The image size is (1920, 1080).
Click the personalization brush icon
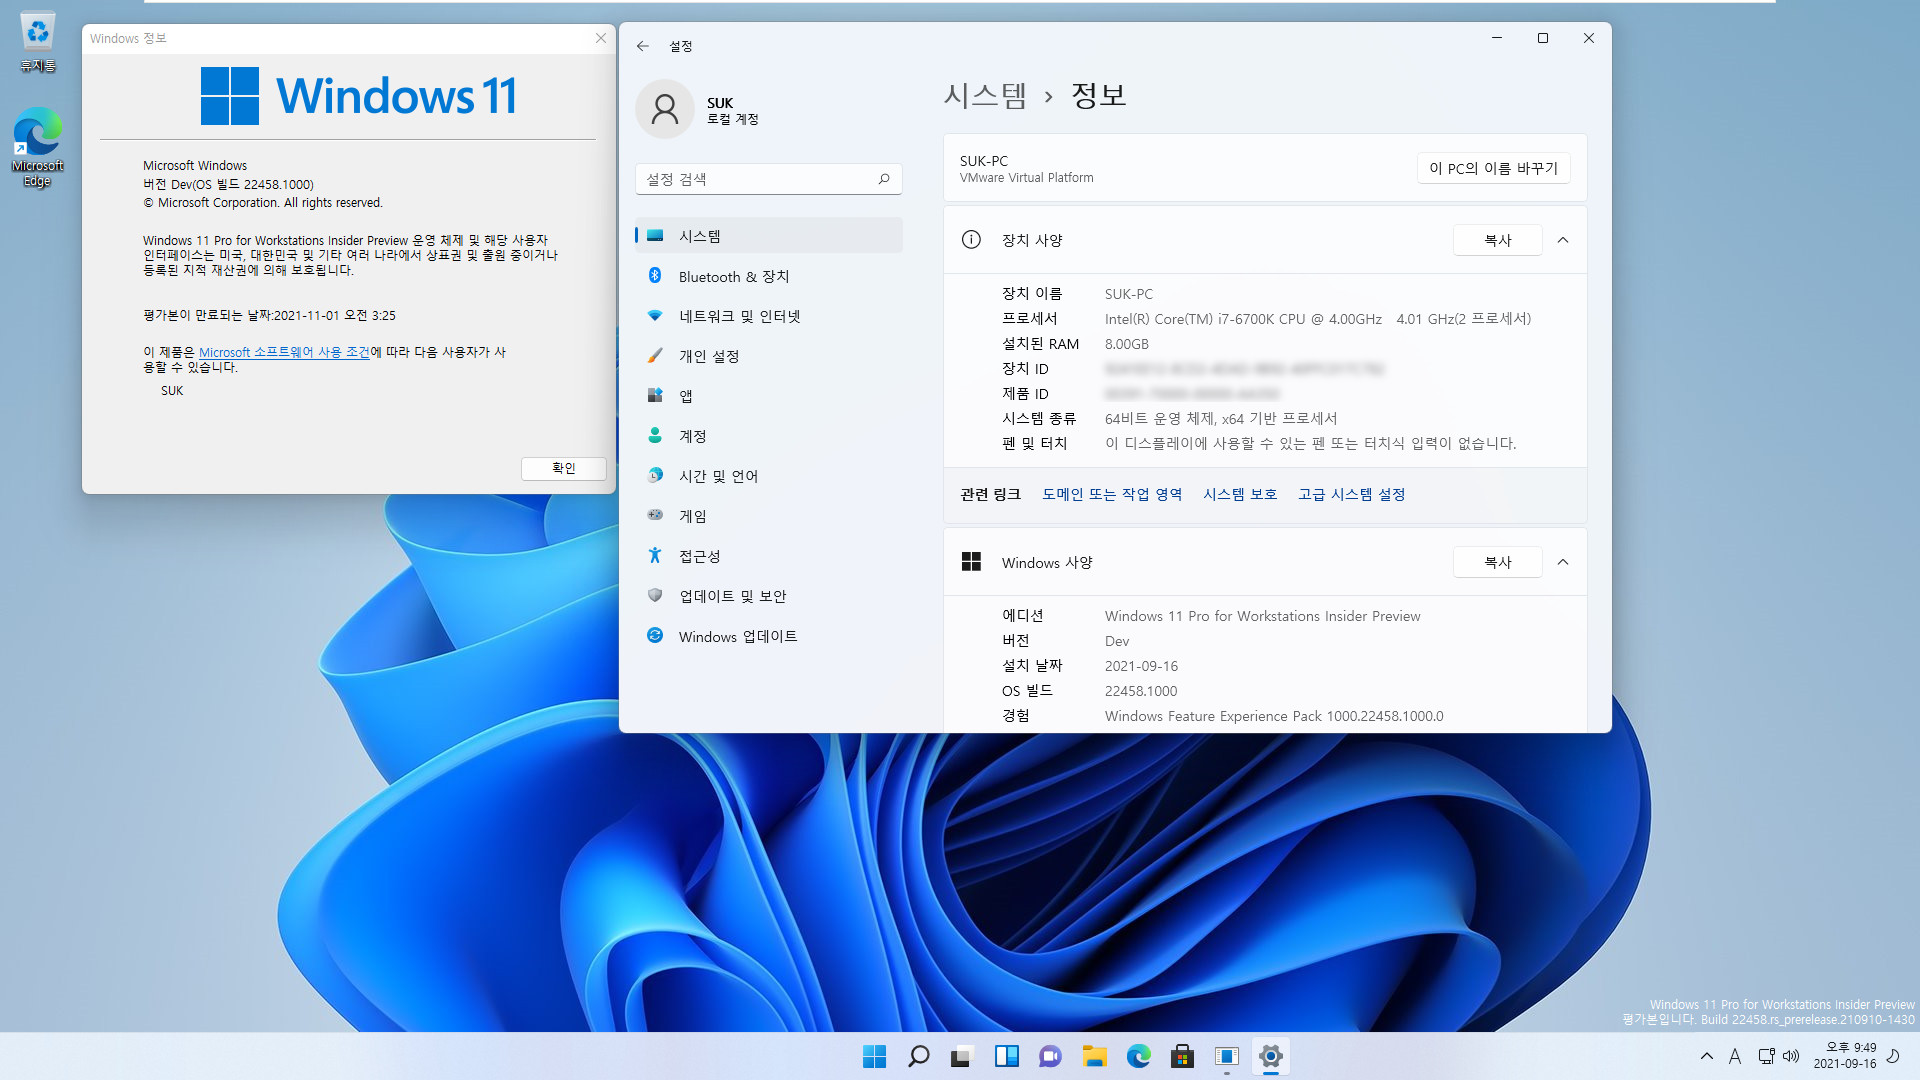coord(655,356)
